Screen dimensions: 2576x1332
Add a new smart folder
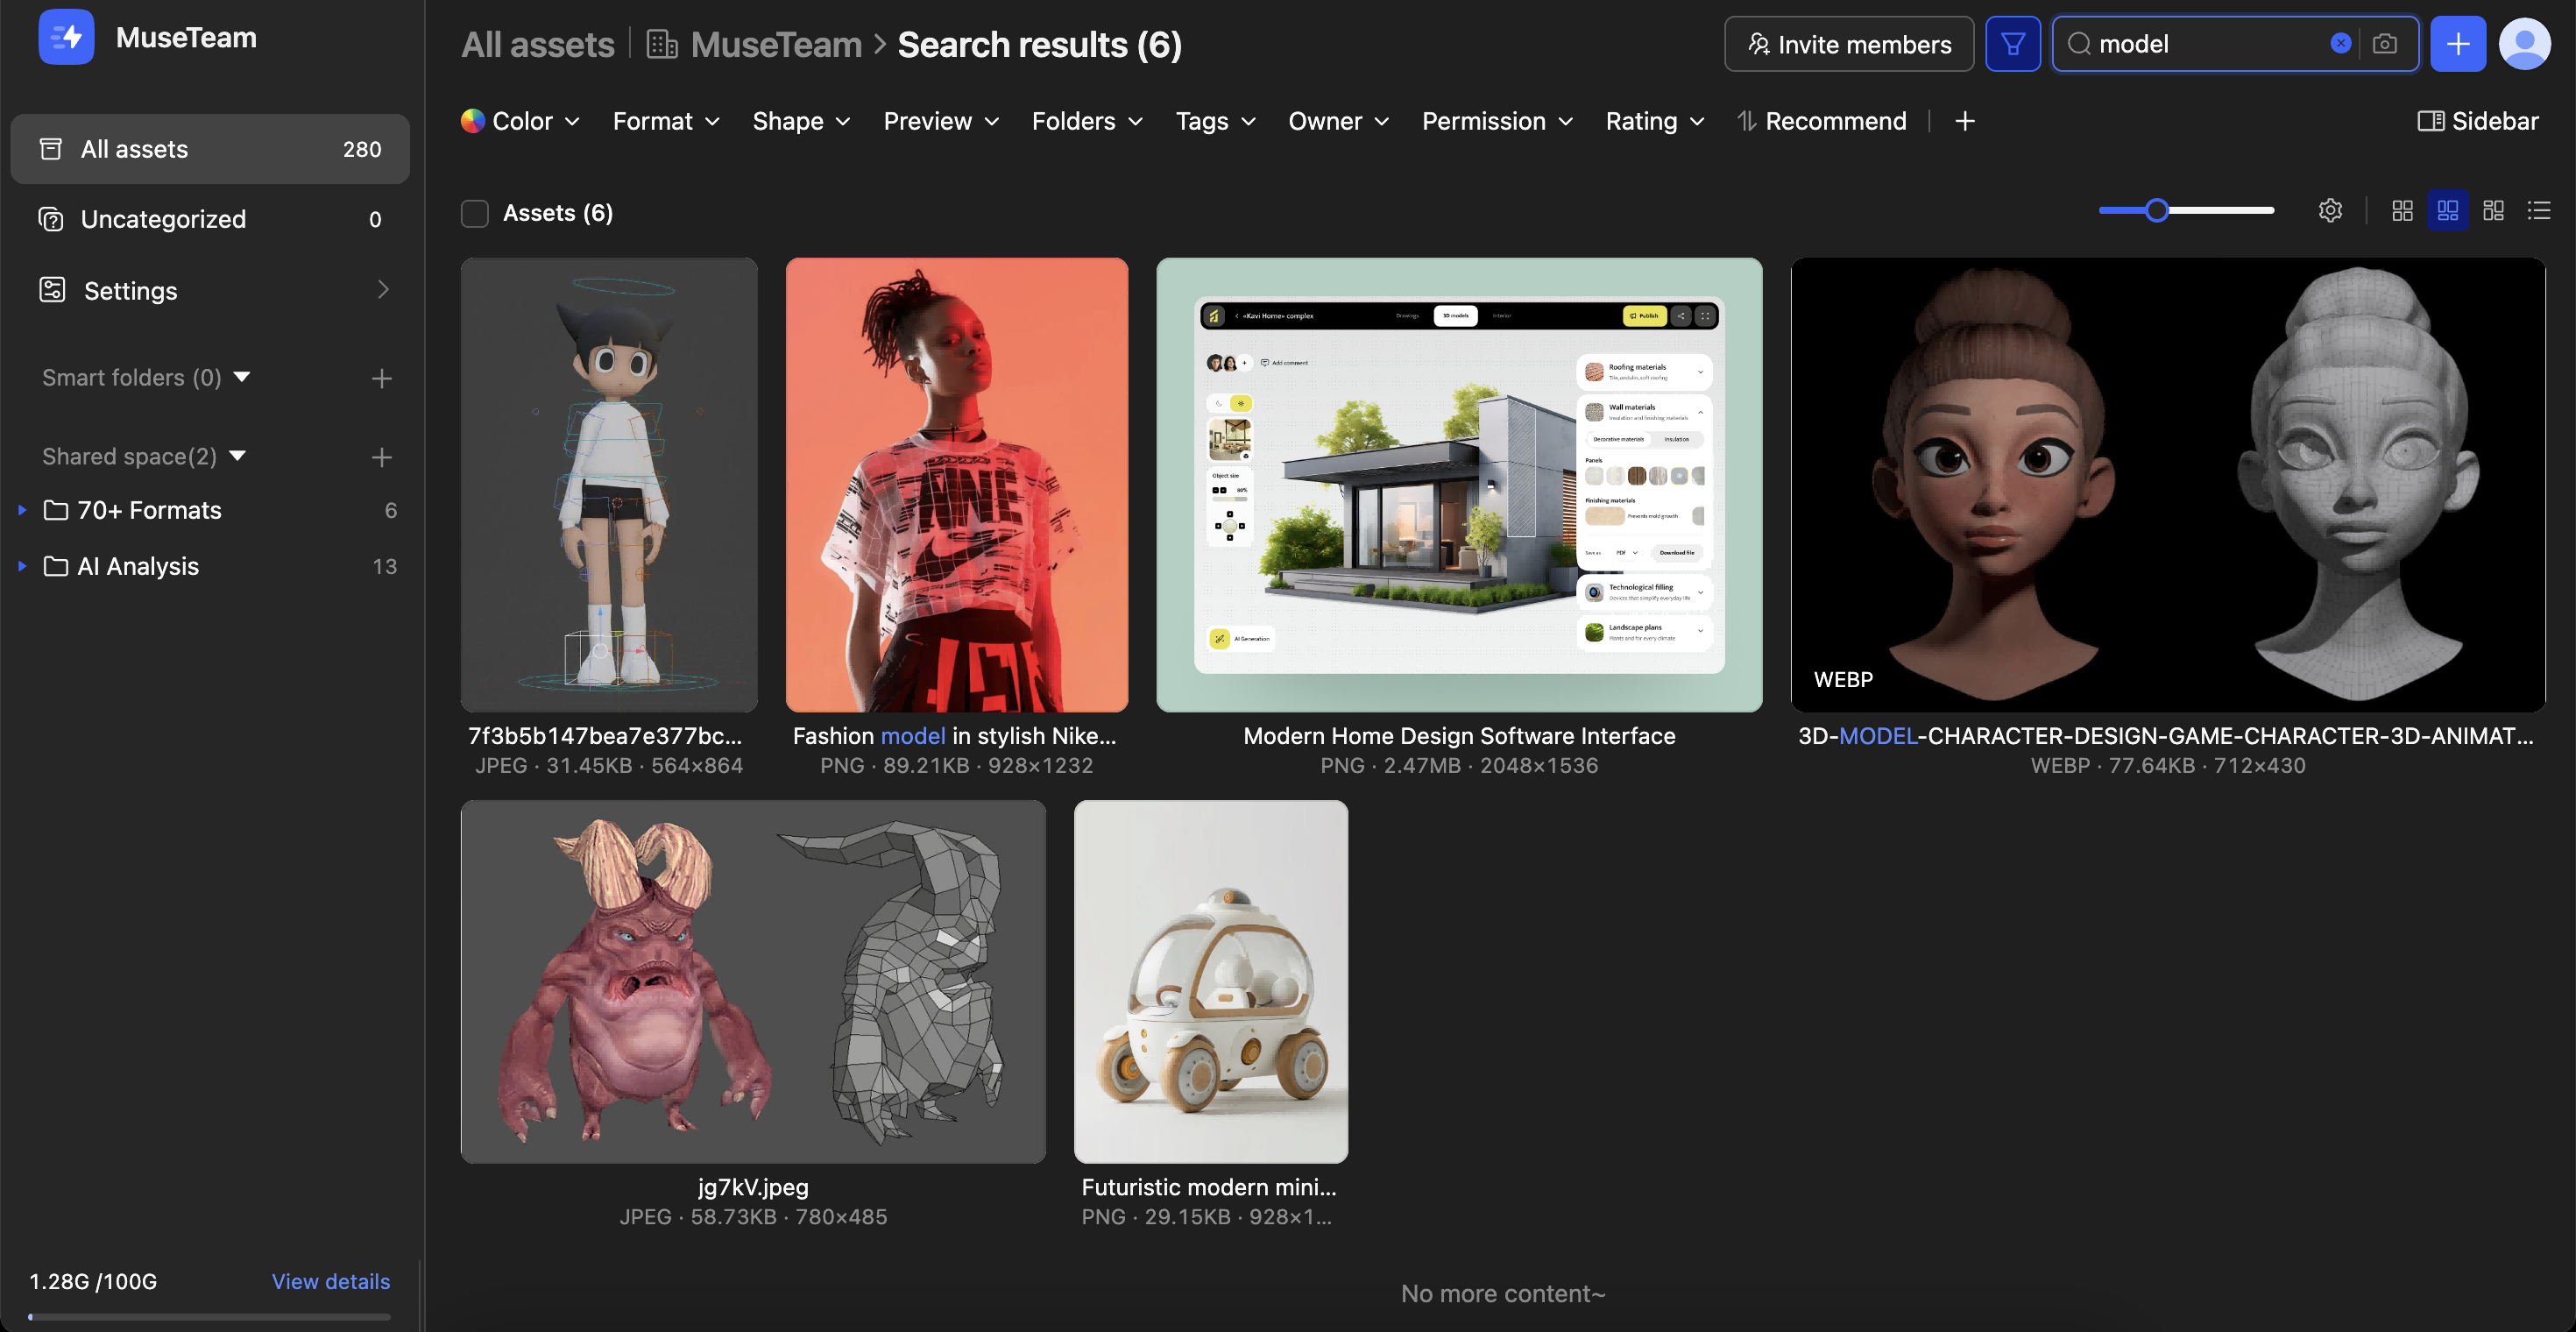click(x=381, y=378)
